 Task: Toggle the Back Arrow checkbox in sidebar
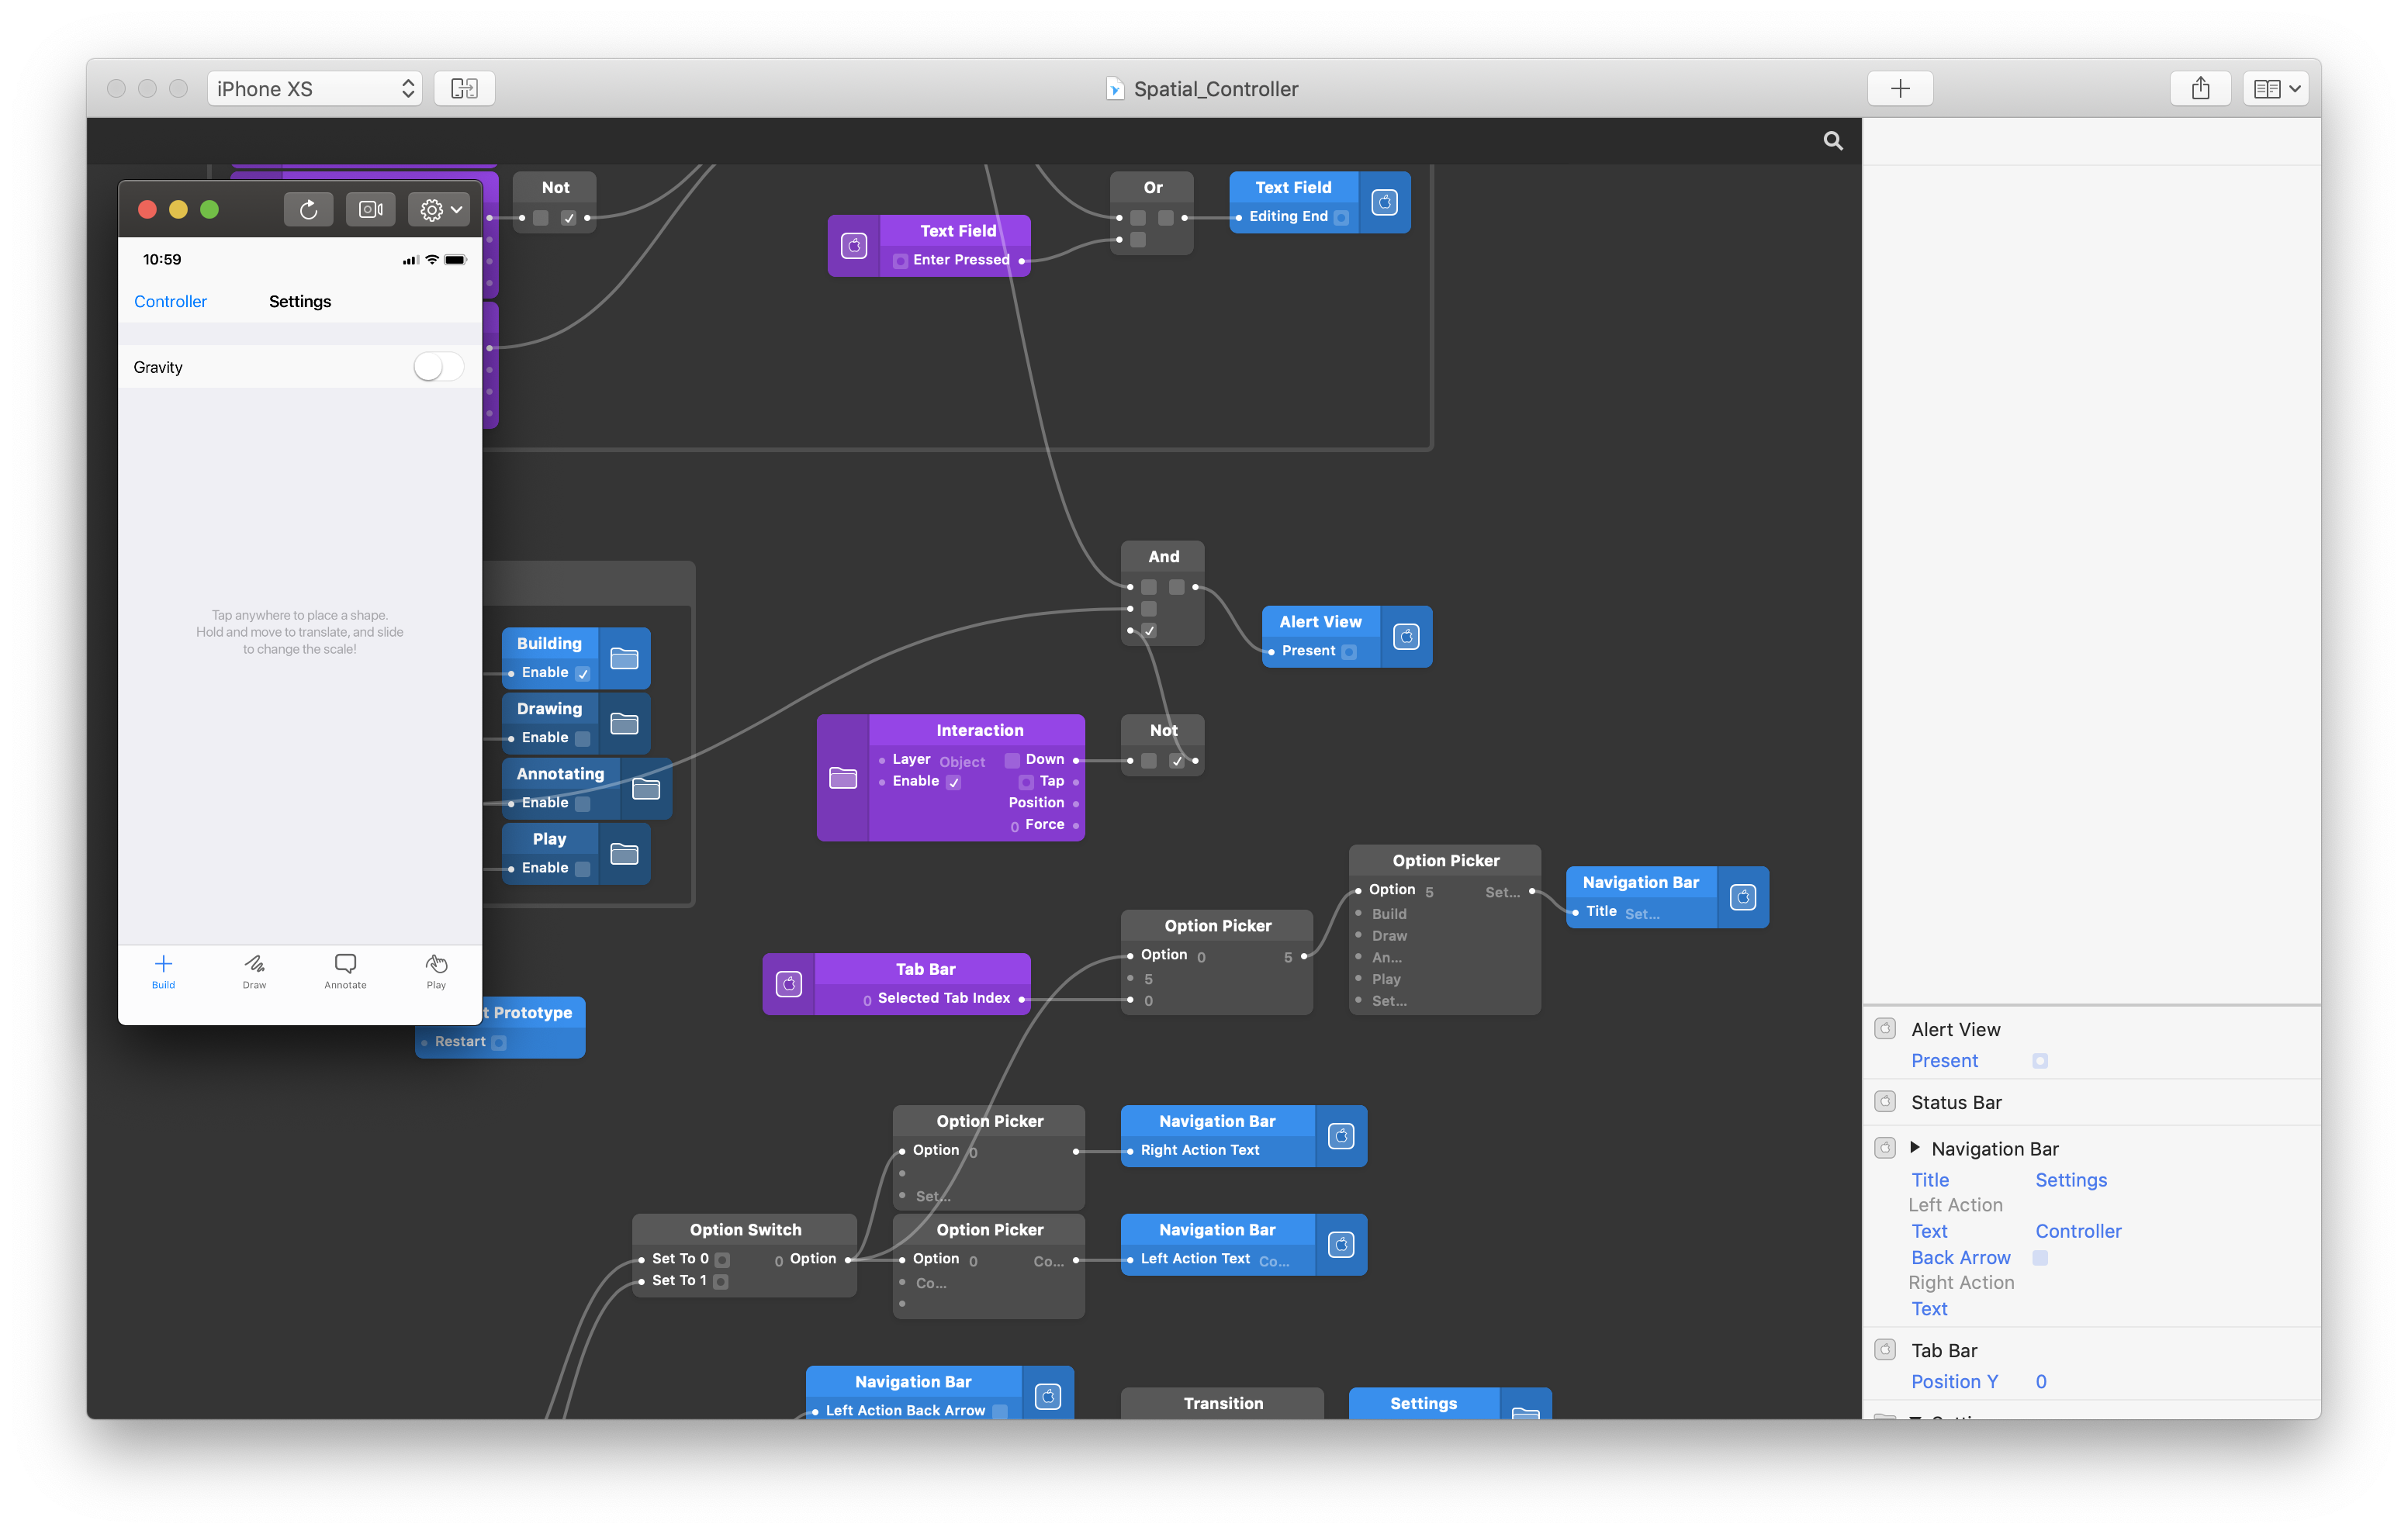(x=2040, y=1258)
